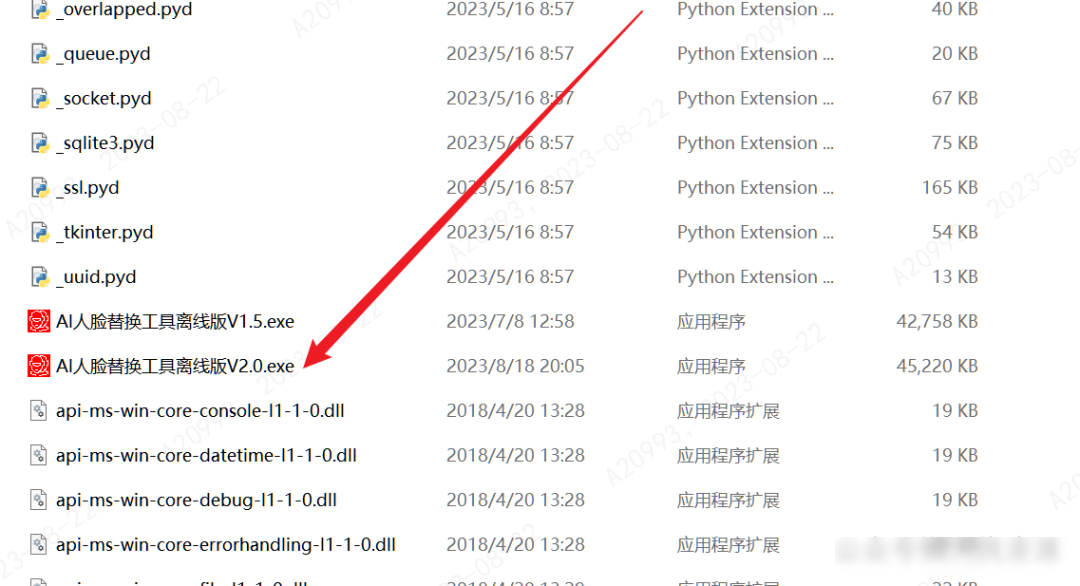Image resolution: width=1080 pixels, height=586 pixels.
Task: Click the _ssl.pyd file icon
Action: click(x=40, y=188)
